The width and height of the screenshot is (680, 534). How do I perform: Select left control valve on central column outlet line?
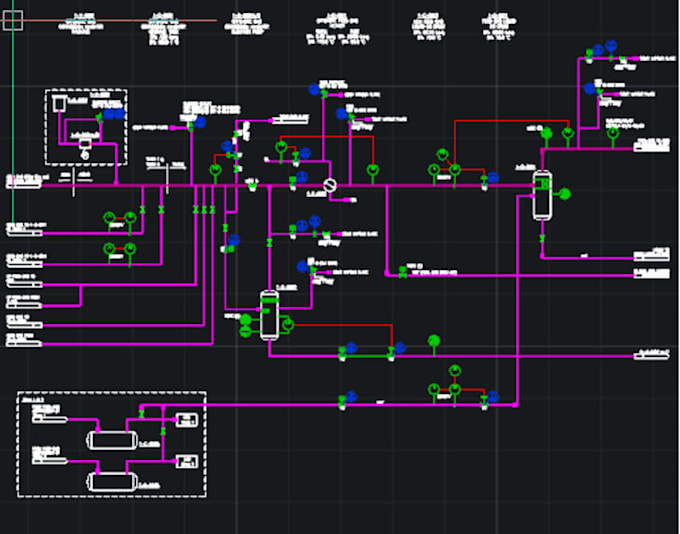click(342, 353)
